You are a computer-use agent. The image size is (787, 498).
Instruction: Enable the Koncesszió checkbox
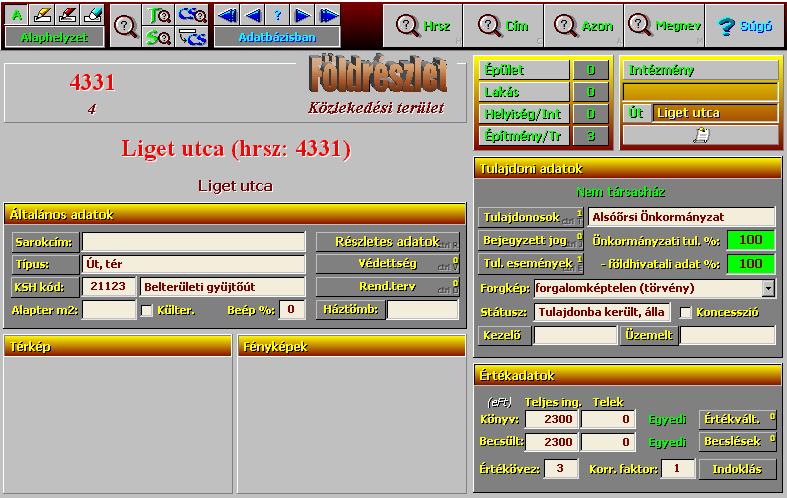[685, 312]
